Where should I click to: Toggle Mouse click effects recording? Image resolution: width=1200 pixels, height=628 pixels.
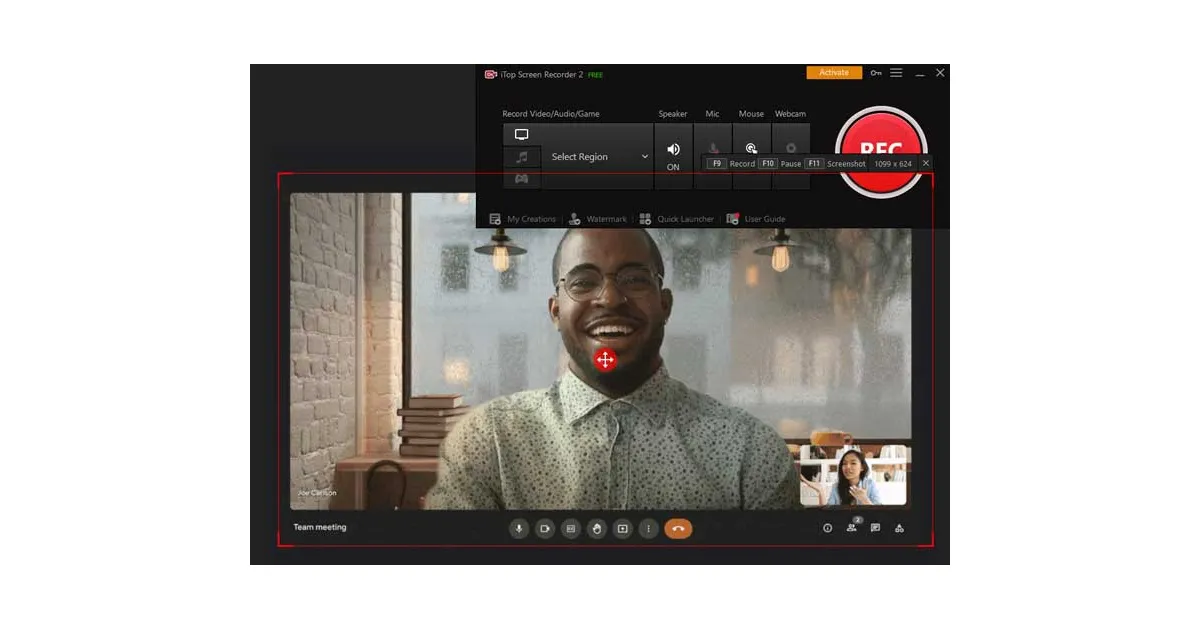click(751, 146)
